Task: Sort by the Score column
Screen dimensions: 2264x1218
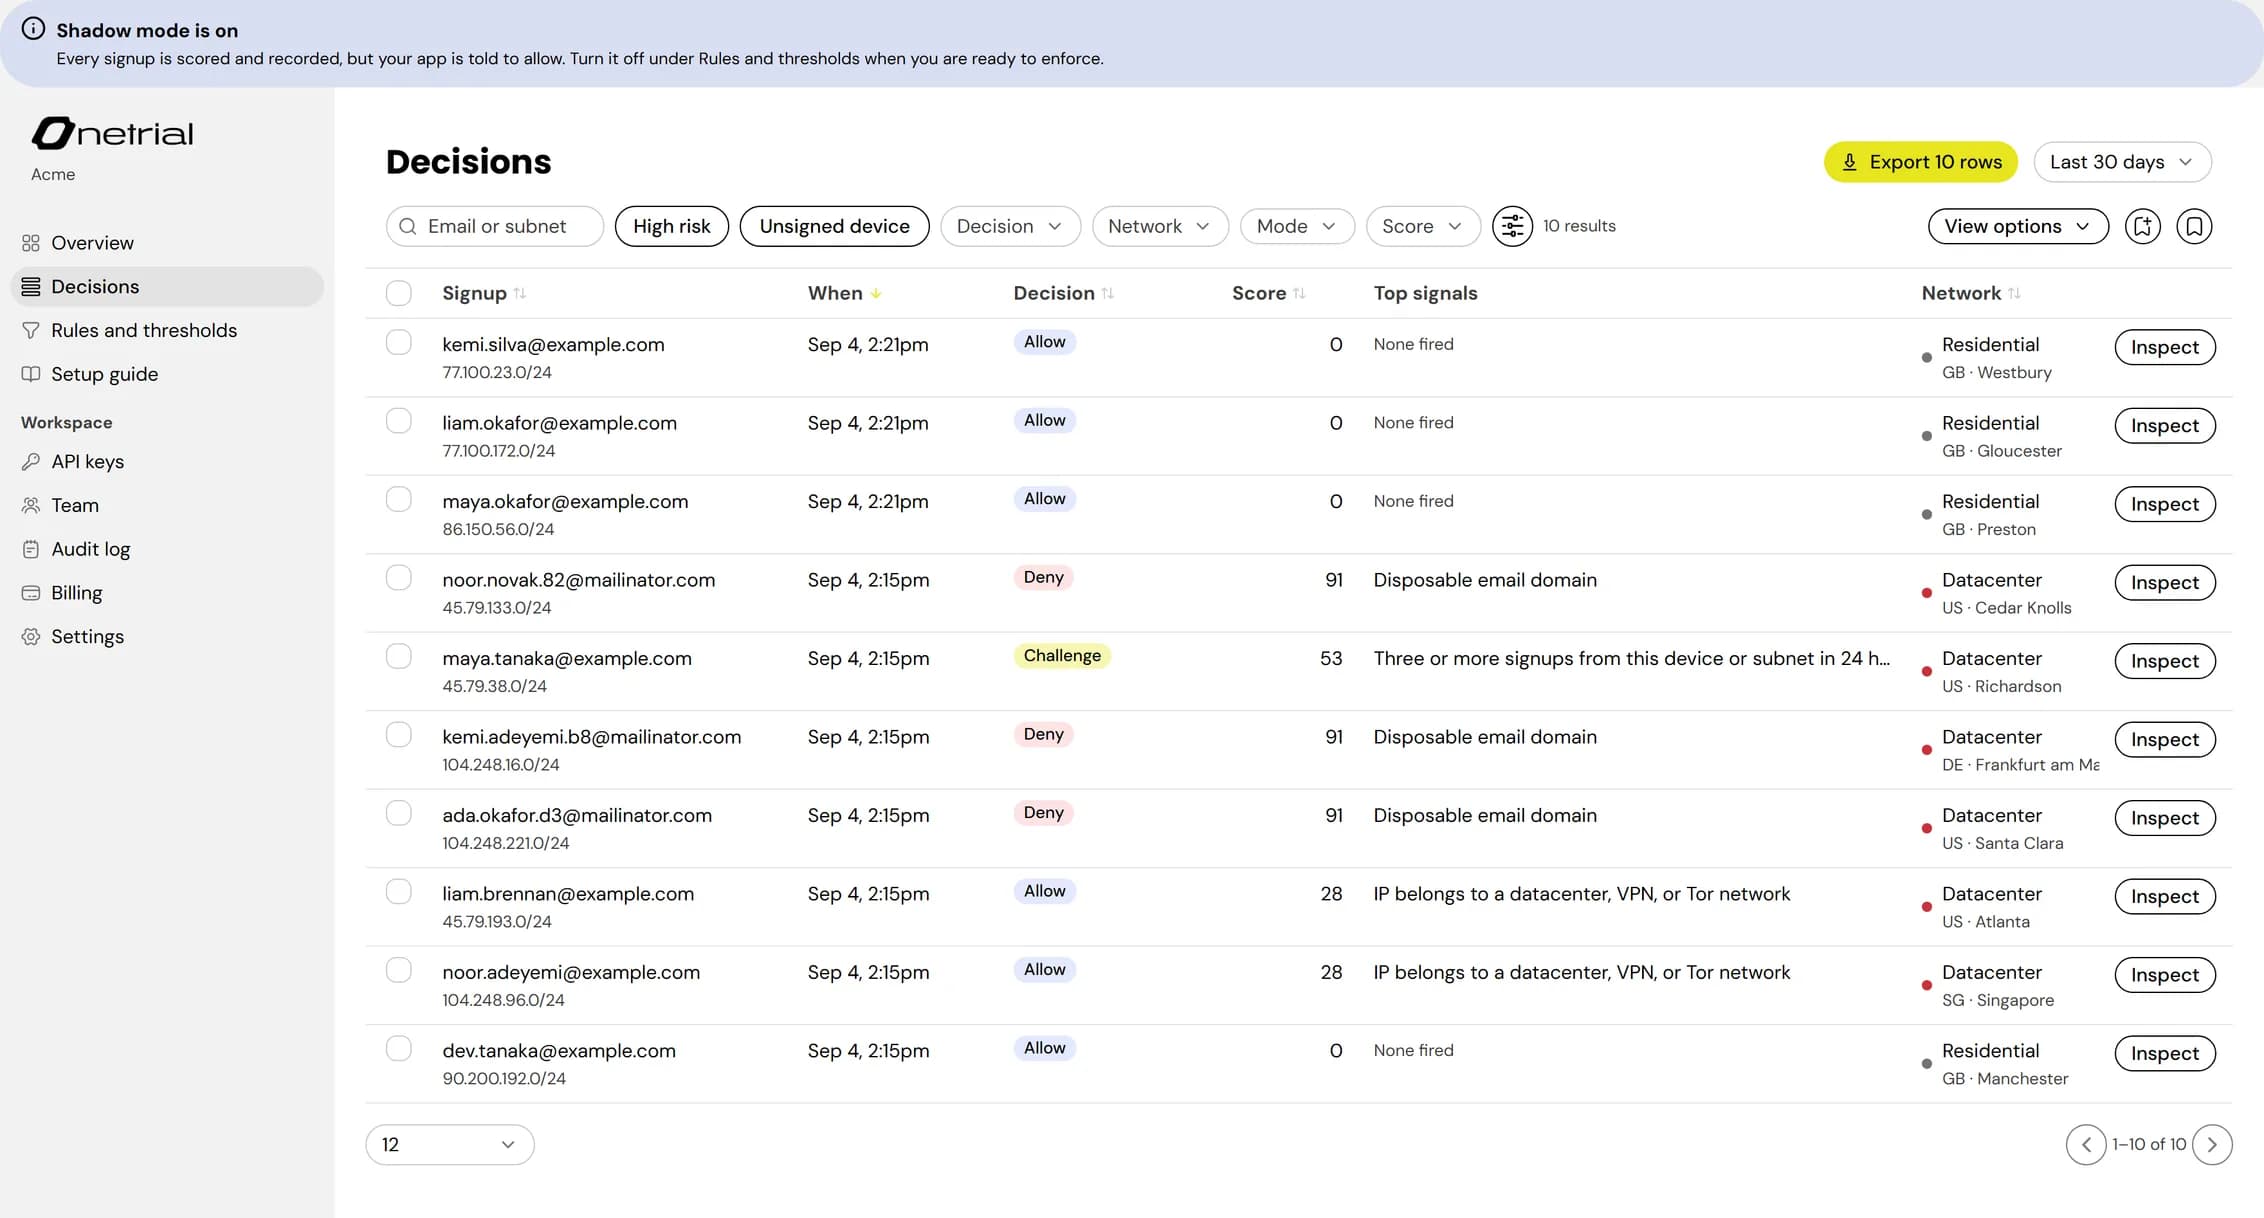Action: (1269, 293)
